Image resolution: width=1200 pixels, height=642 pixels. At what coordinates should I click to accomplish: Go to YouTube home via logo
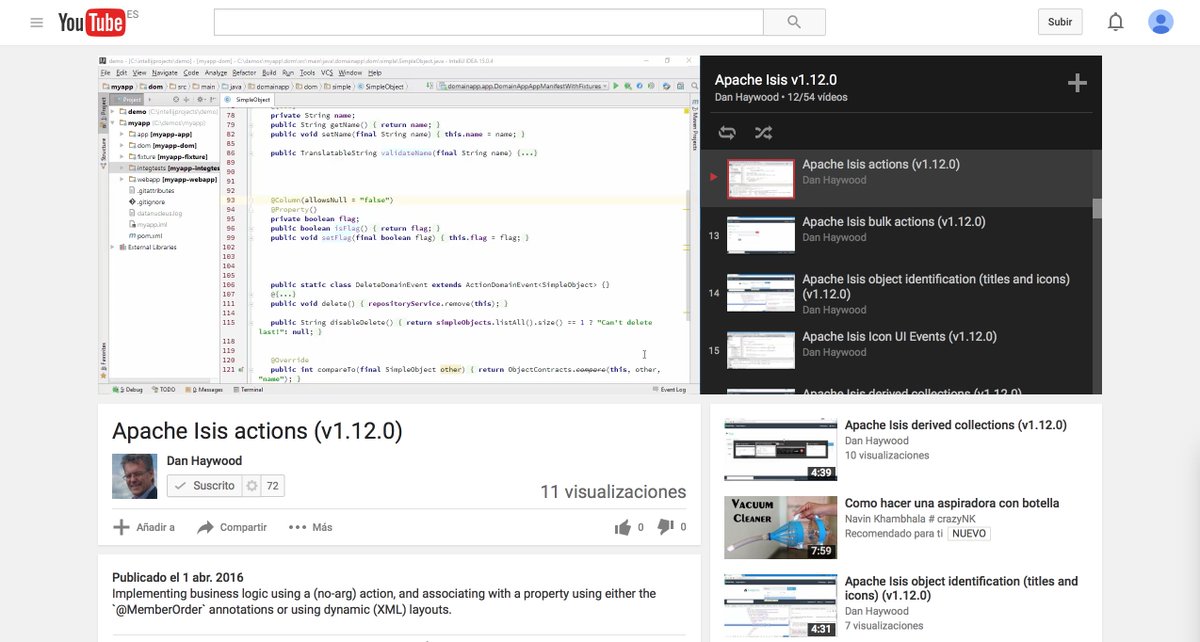90,21
